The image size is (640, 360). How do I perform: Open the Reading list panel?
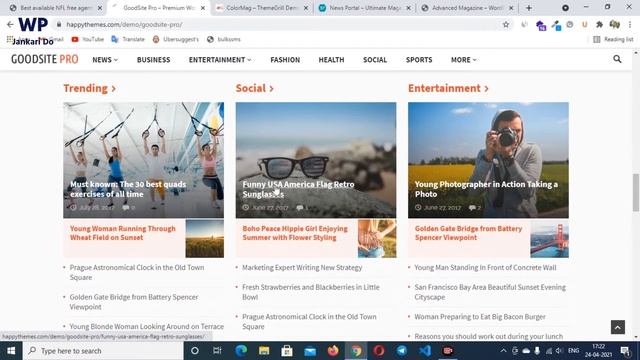click(613, 39)
